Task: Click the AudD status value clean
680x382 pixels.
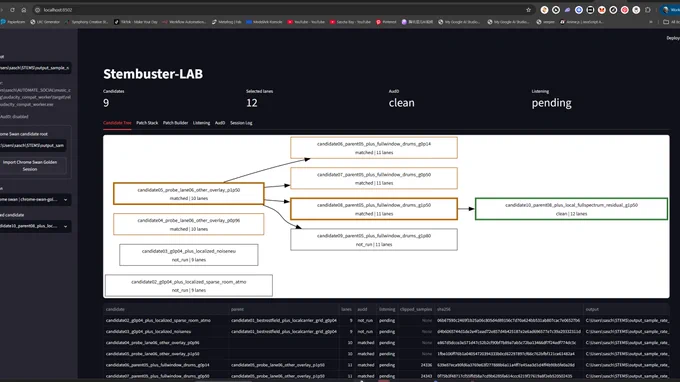Action: 402,103
